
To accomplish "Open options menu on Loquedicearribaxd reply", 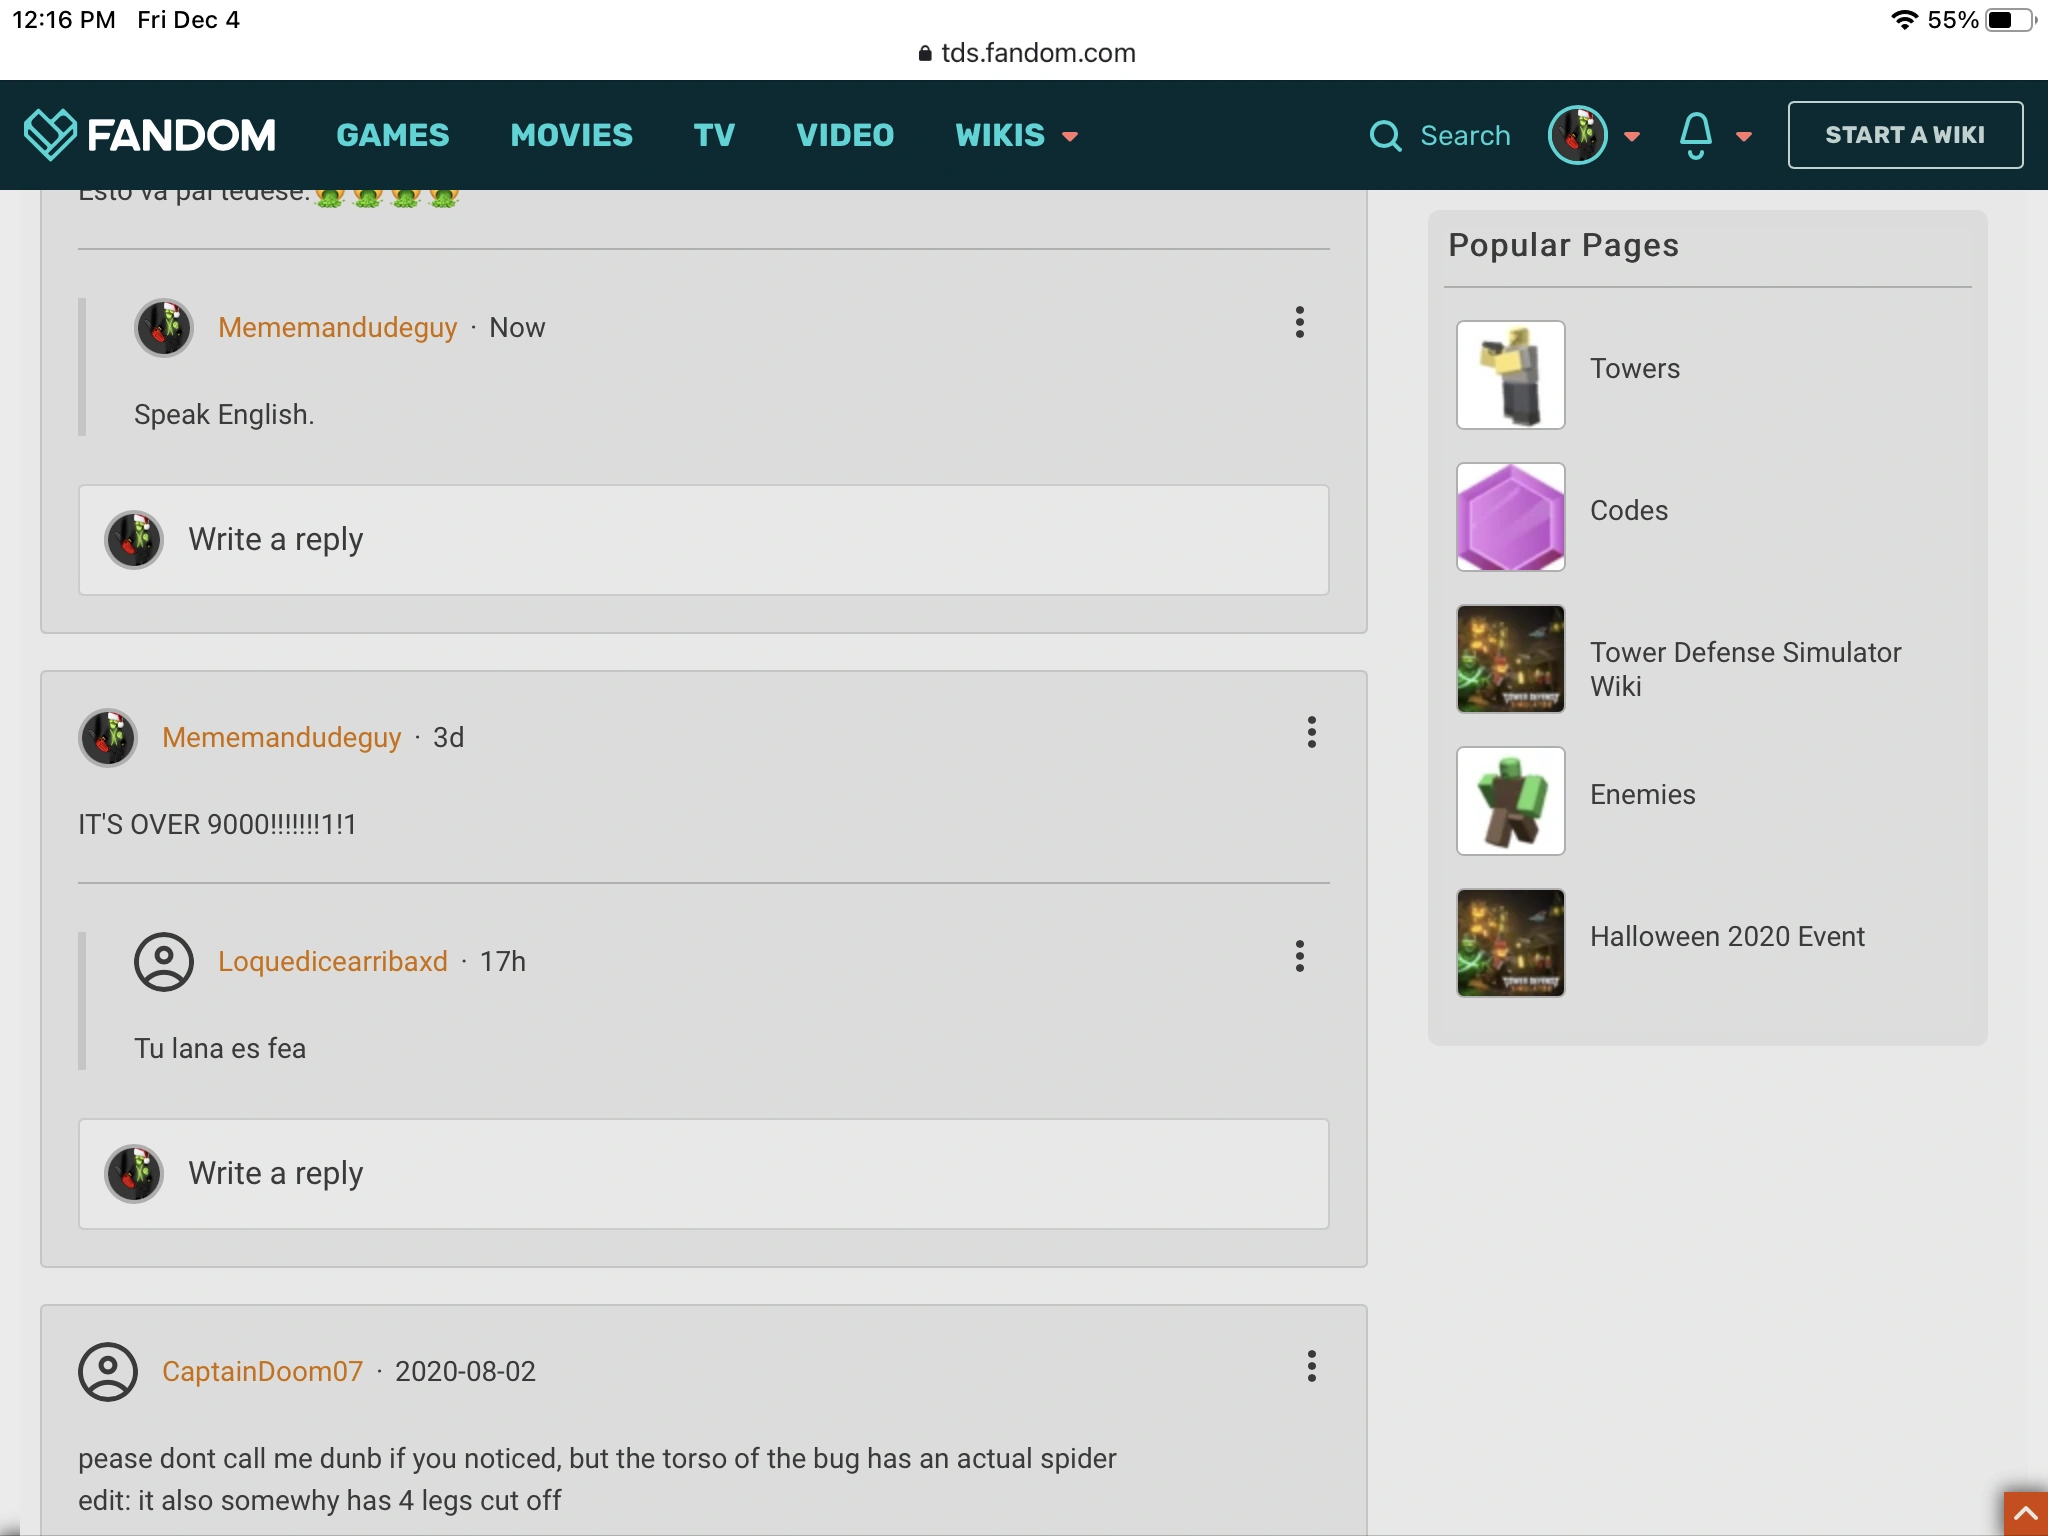I will [x=1299, y=956].
